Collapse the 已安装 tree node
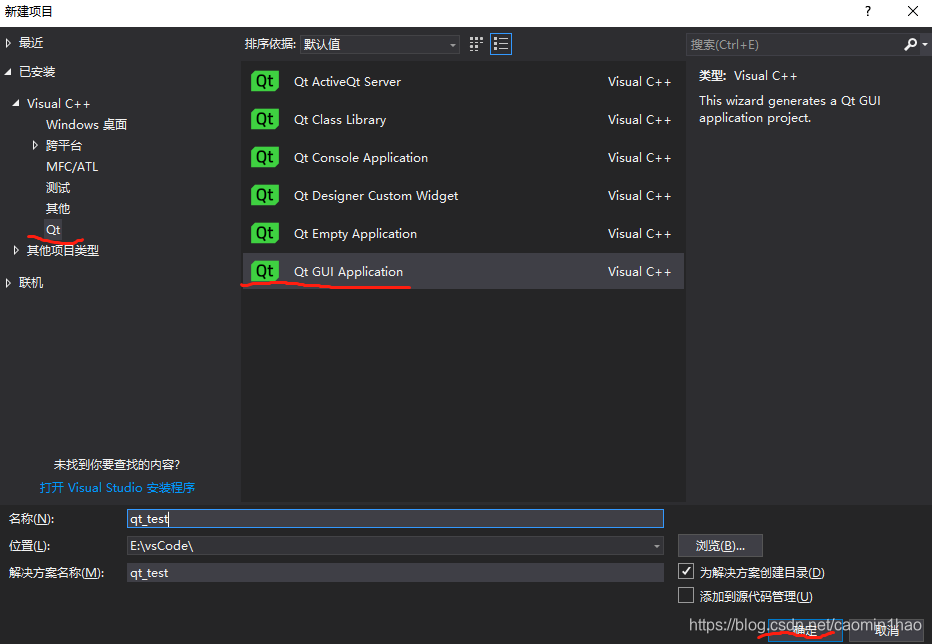Image resolution: width=932 pixels, height=644 pixels. pos(8,72)
